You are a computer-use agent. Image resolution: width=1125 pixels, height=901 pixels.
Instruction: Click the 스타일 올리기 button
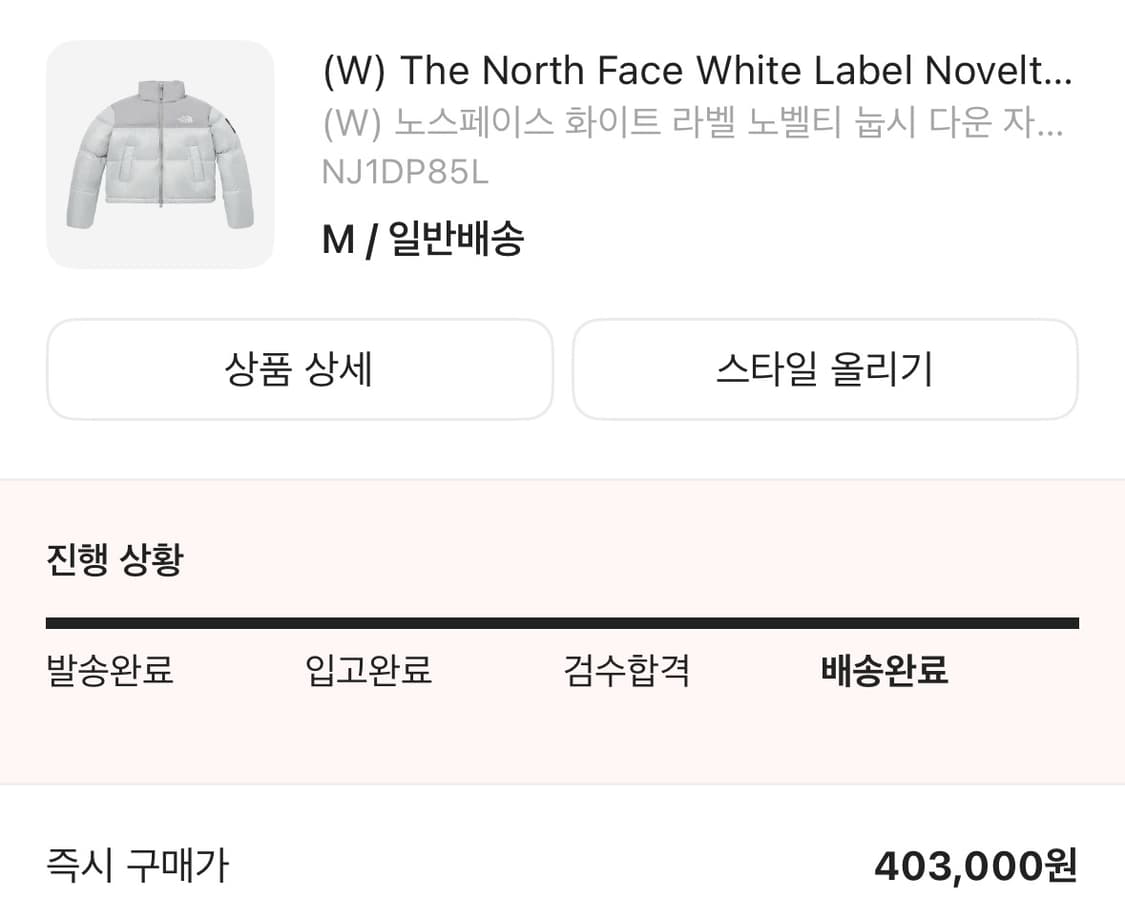click(x=824, y=370)
